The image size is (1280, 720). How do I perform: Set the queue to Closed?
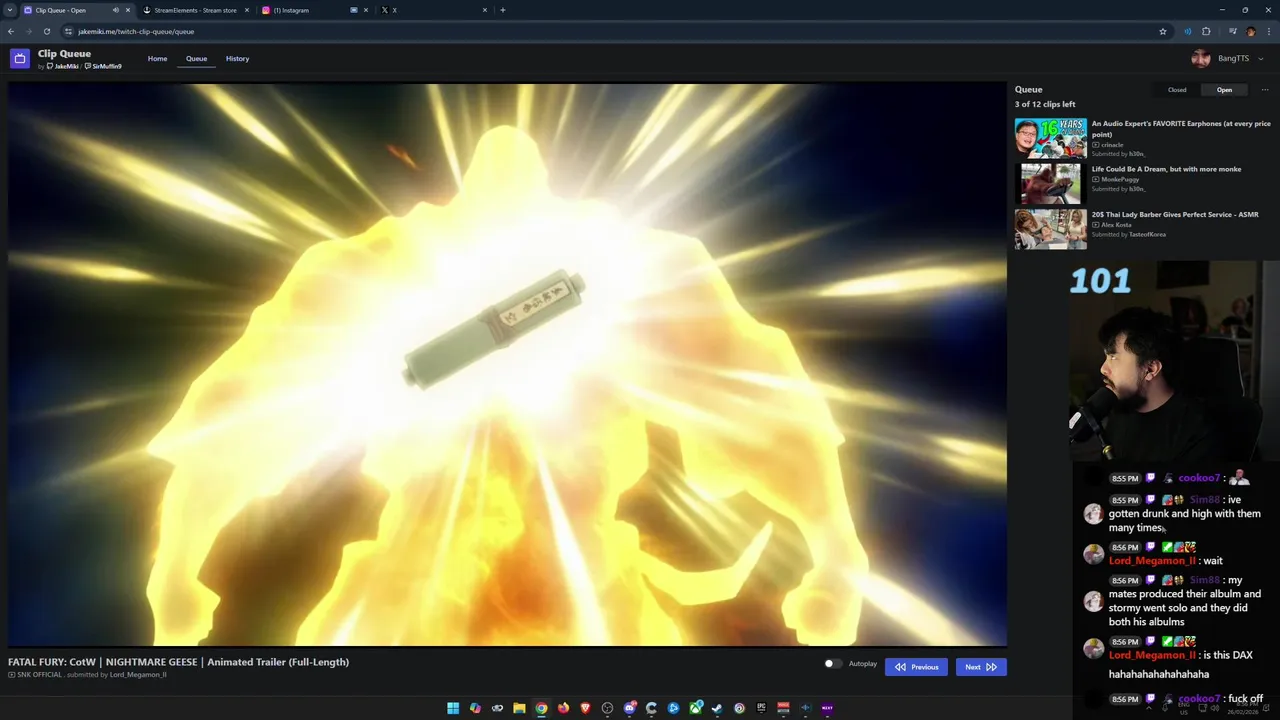[x=1177, y=90]
